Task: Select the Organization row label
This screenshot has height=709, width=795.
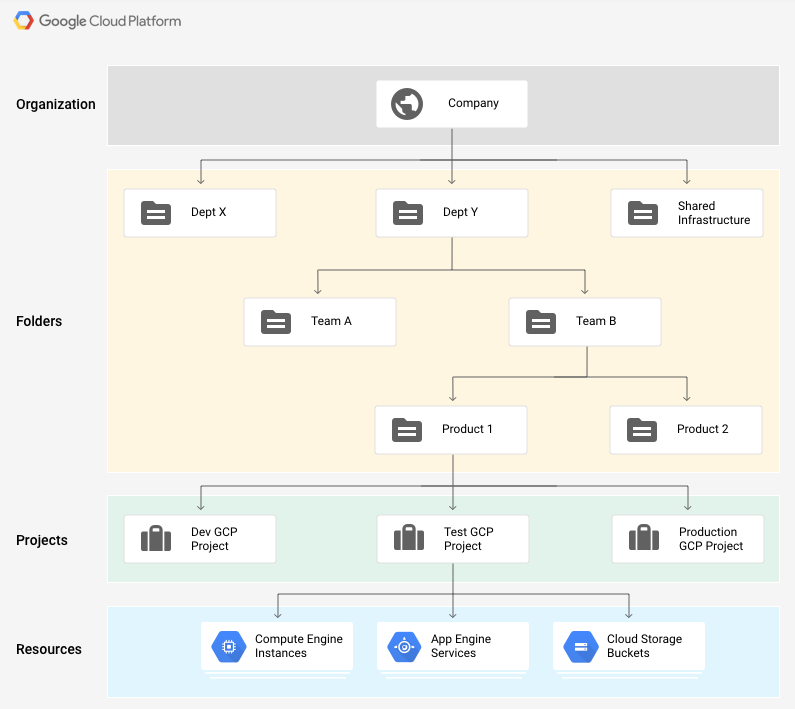Action: click(56, 104)
